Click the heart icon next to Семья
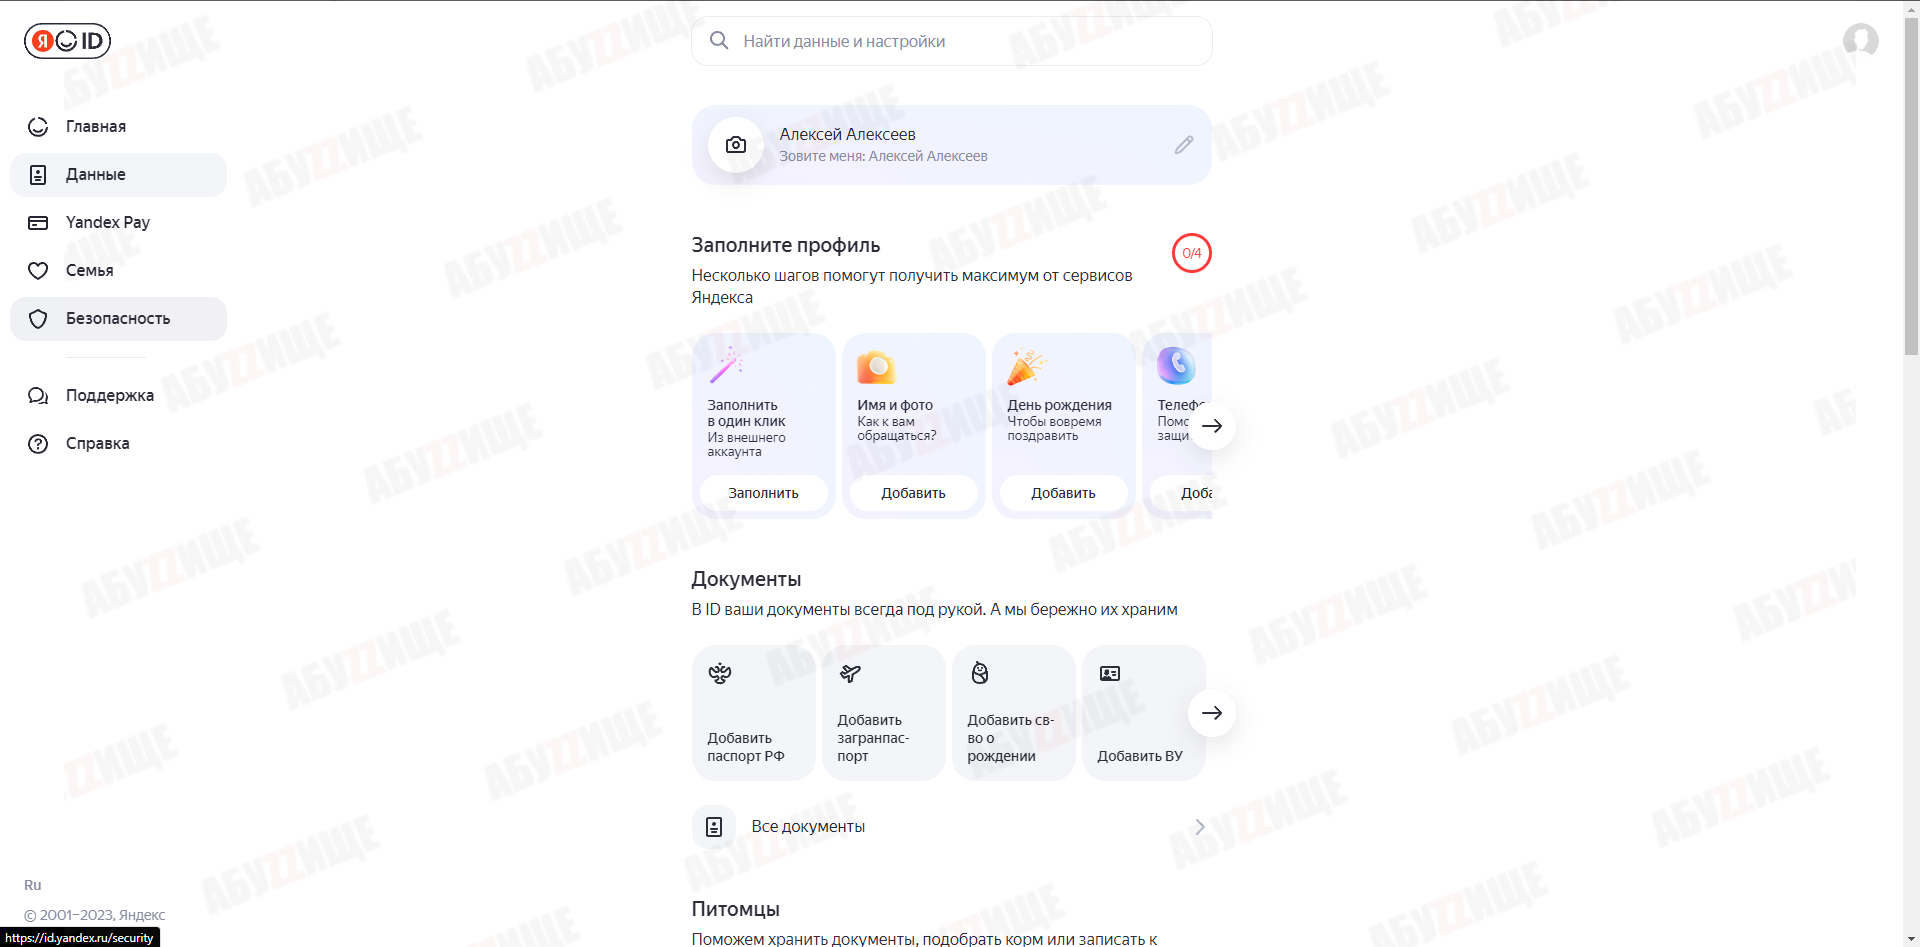The height and width of the screenshot is (947, 1920). click(x=38, y=271)
